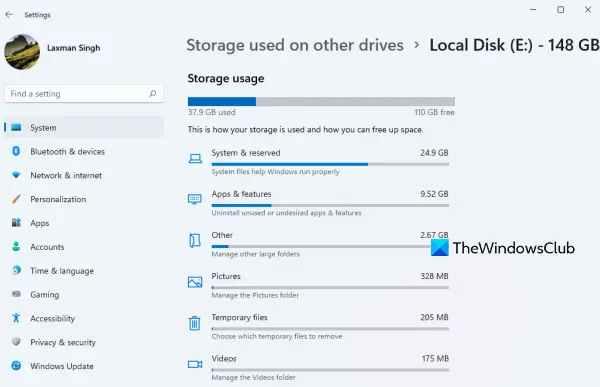Click the Apps & features usage bar

[x=330, y=206]
